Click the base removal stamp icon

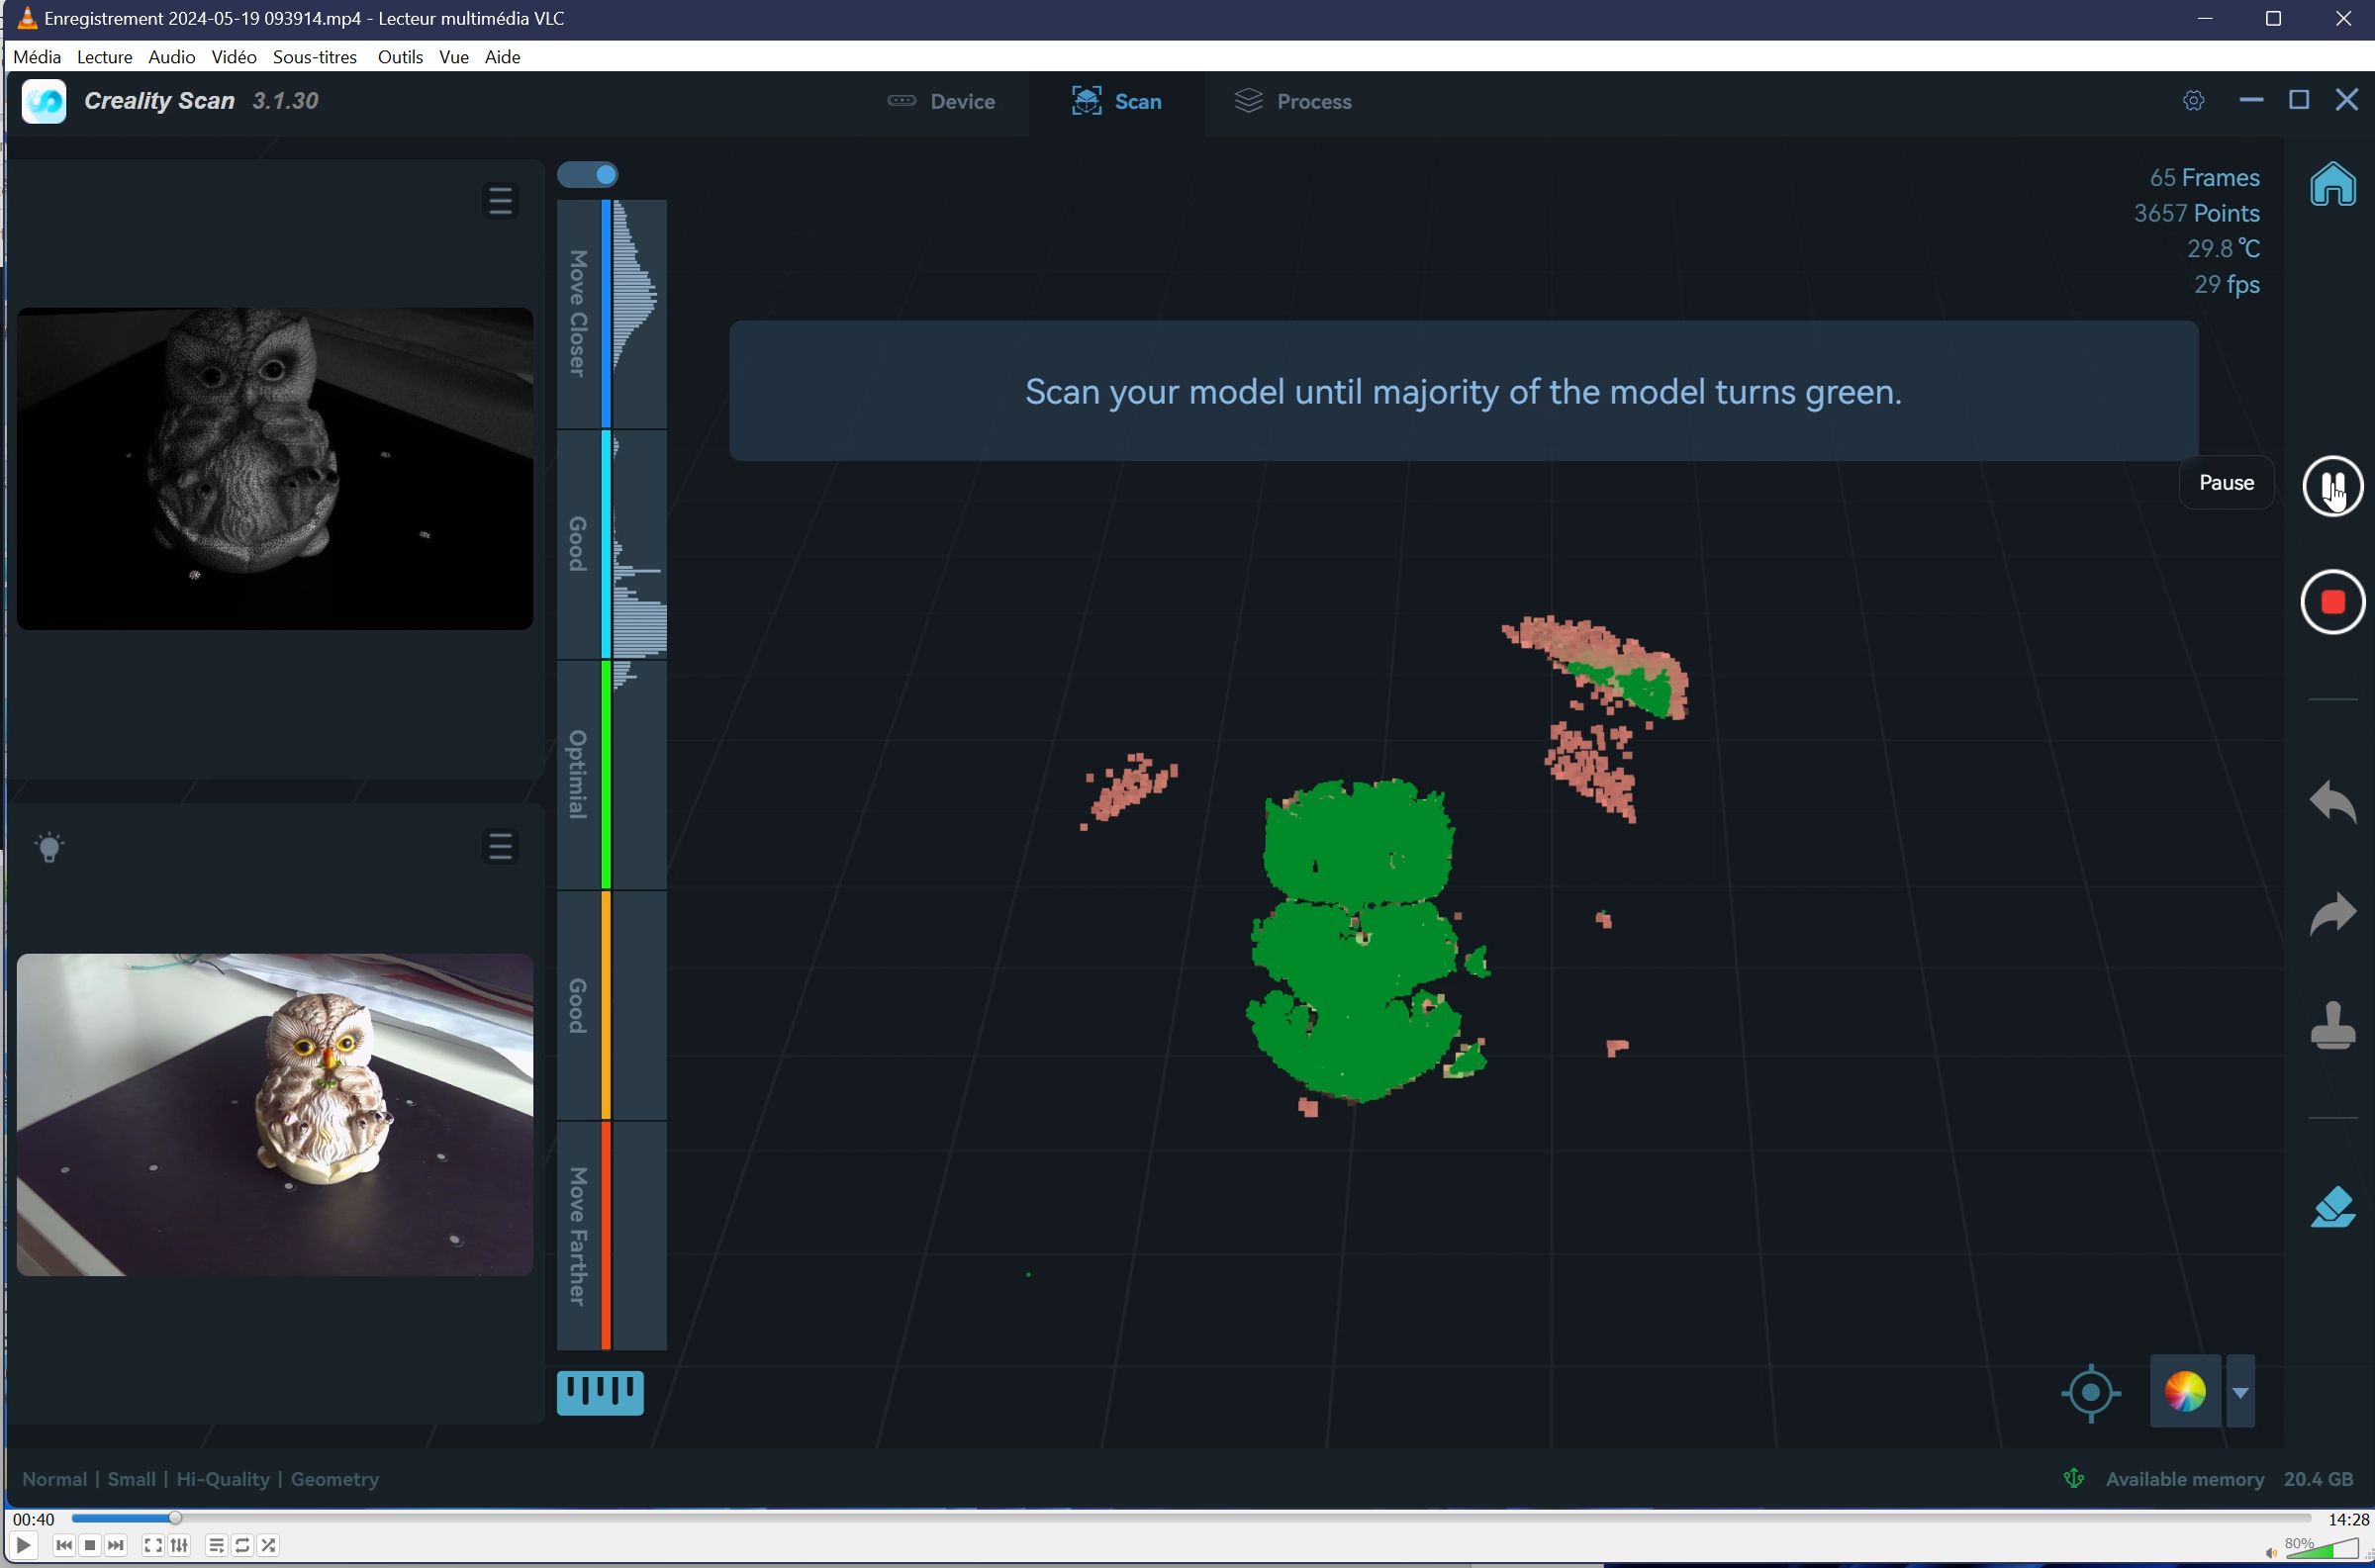click(x=2332, y=1025)
